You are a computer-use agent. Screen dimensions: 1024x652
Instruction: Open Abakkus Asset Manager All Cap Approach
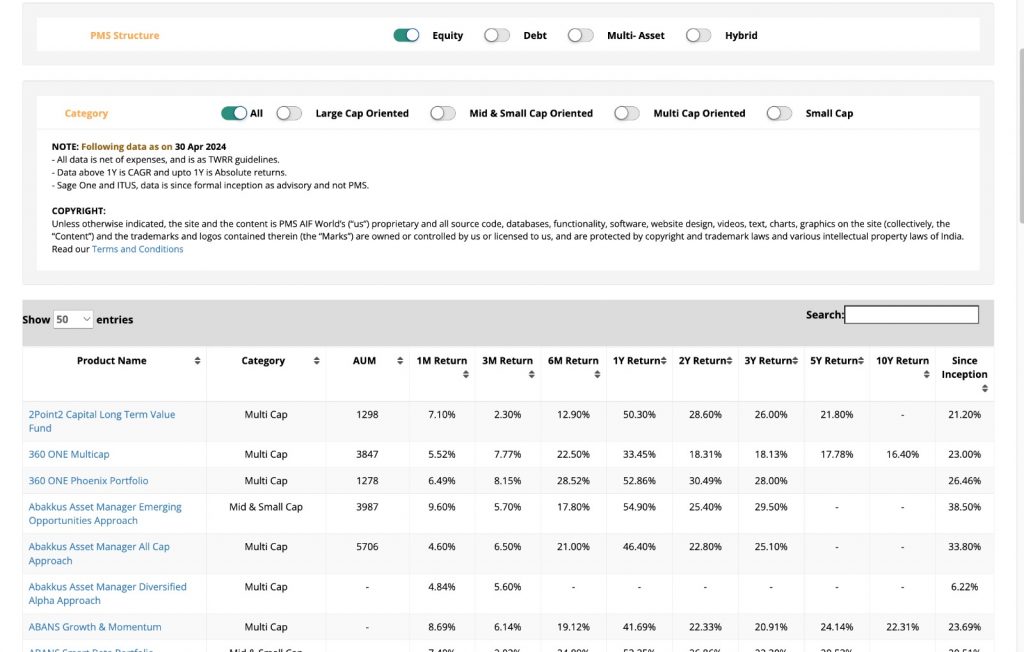[99, 553]
